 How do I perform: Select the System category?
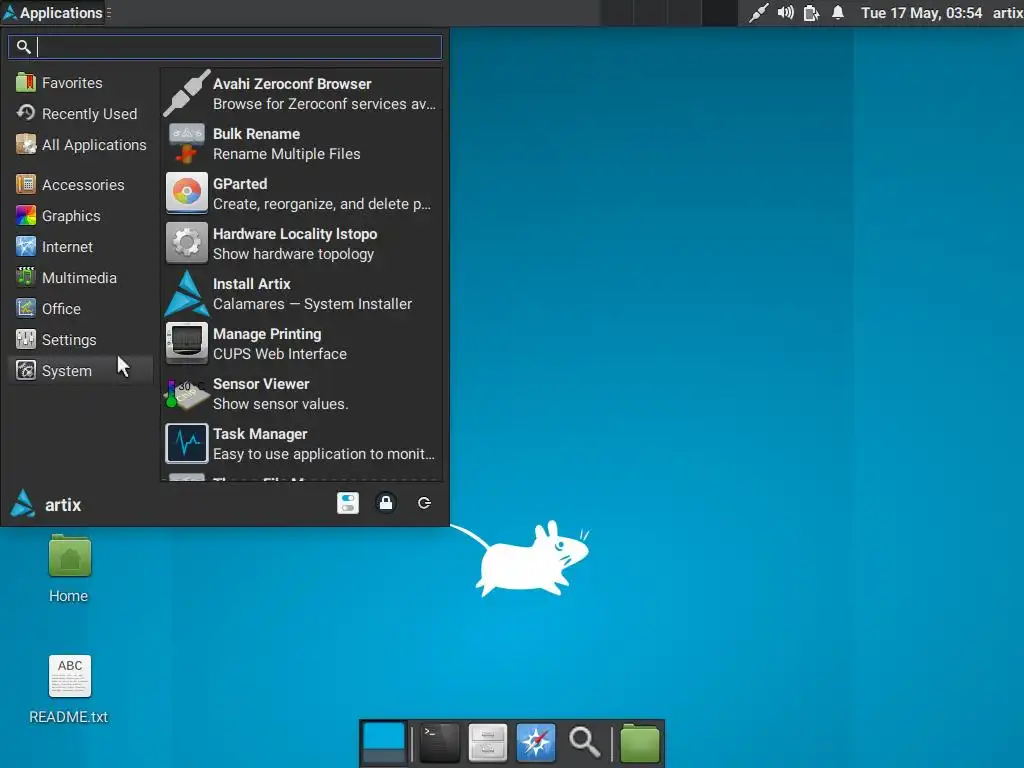pos(80,370)
